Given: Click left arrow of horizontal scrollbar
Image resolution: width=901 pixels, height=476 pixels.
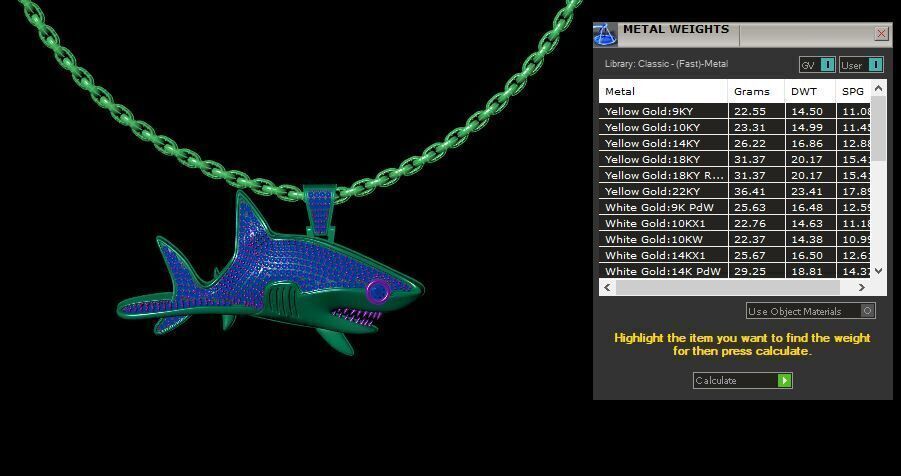Looking at the screenshot, I should coord(607,287).
